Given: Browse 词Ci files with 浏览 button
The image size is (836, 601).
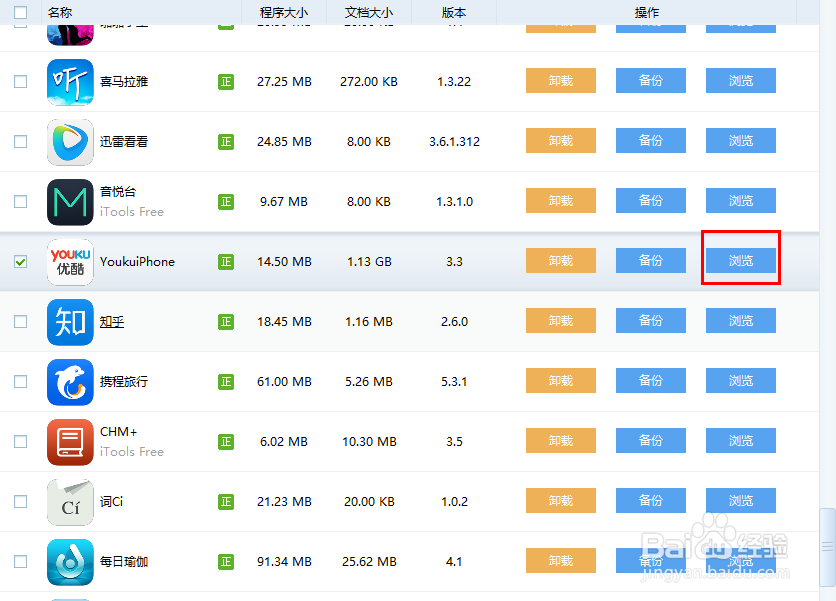Looking at the screenshot, I should (x=741, y=501).
